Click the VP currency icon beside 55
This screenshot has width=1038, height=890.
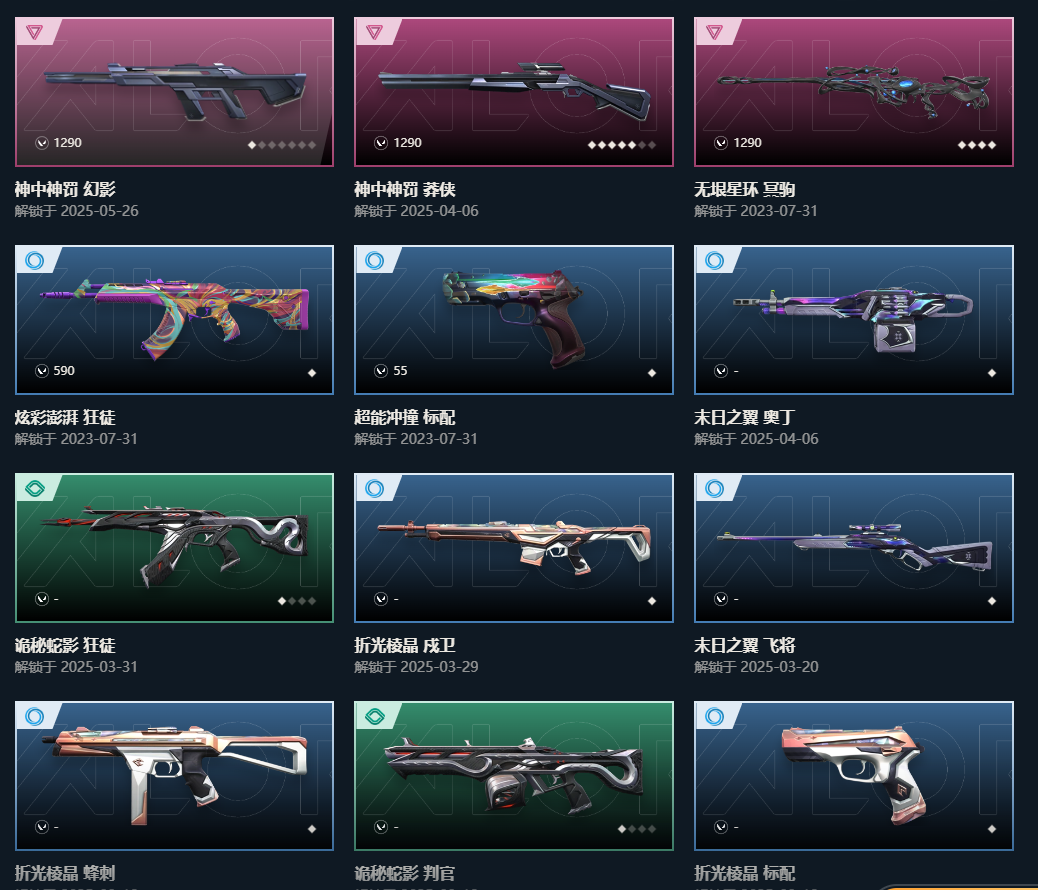(381, 371)
